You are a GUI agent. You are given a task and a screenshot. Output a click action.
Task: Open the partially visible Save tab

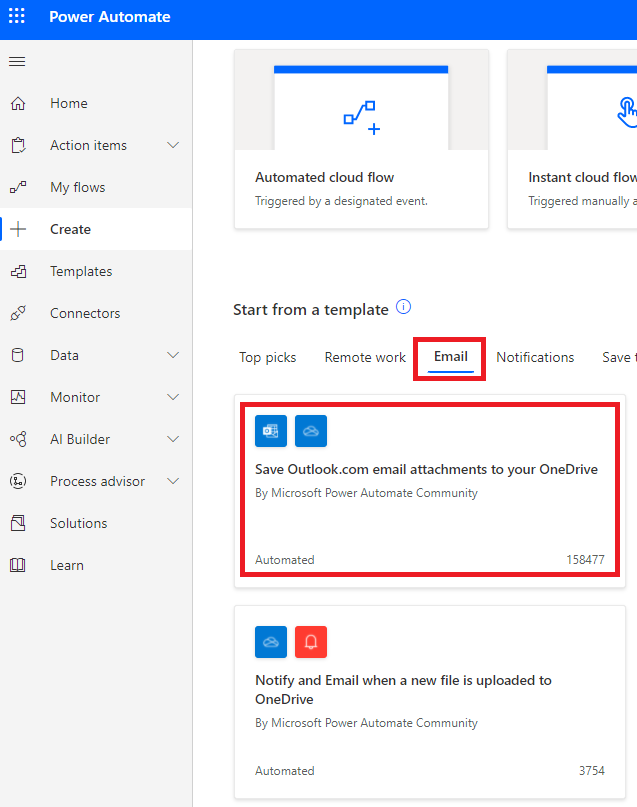coord(619,357)
